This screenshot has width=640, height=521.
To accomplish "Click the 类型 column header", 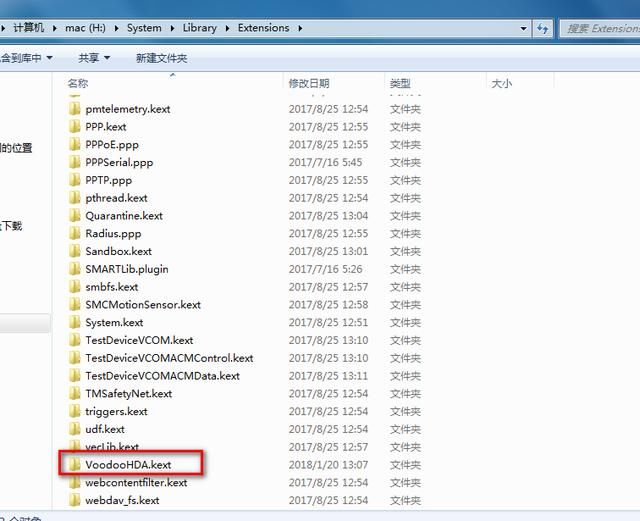I will [x=400, y=84].
